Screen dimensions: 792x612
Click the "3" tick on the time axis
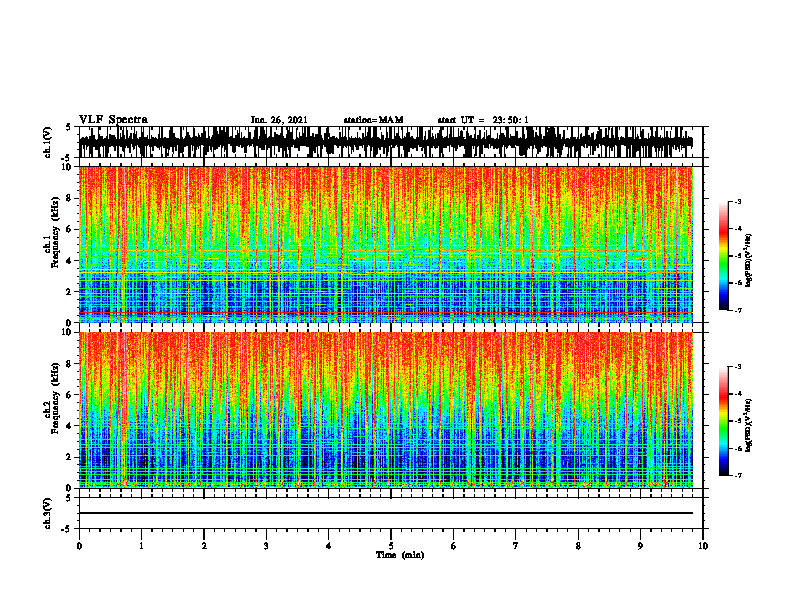pos(266,546)
